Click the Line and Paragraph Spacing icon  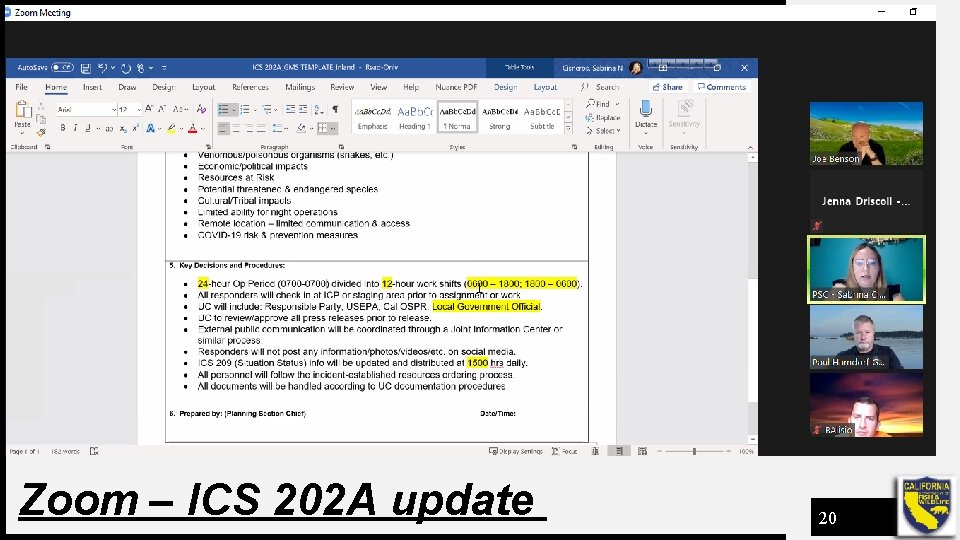277,129
